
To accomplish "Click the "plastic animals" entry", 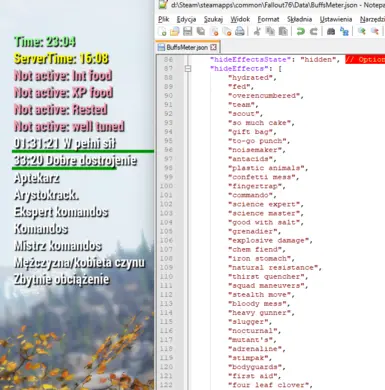I will [x=266, y=168].
